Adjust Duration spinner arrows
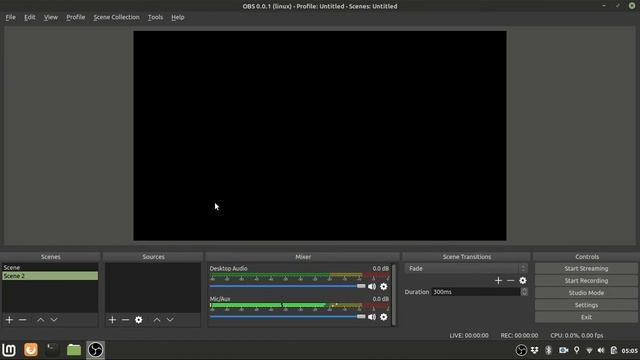 coord(524,292)
